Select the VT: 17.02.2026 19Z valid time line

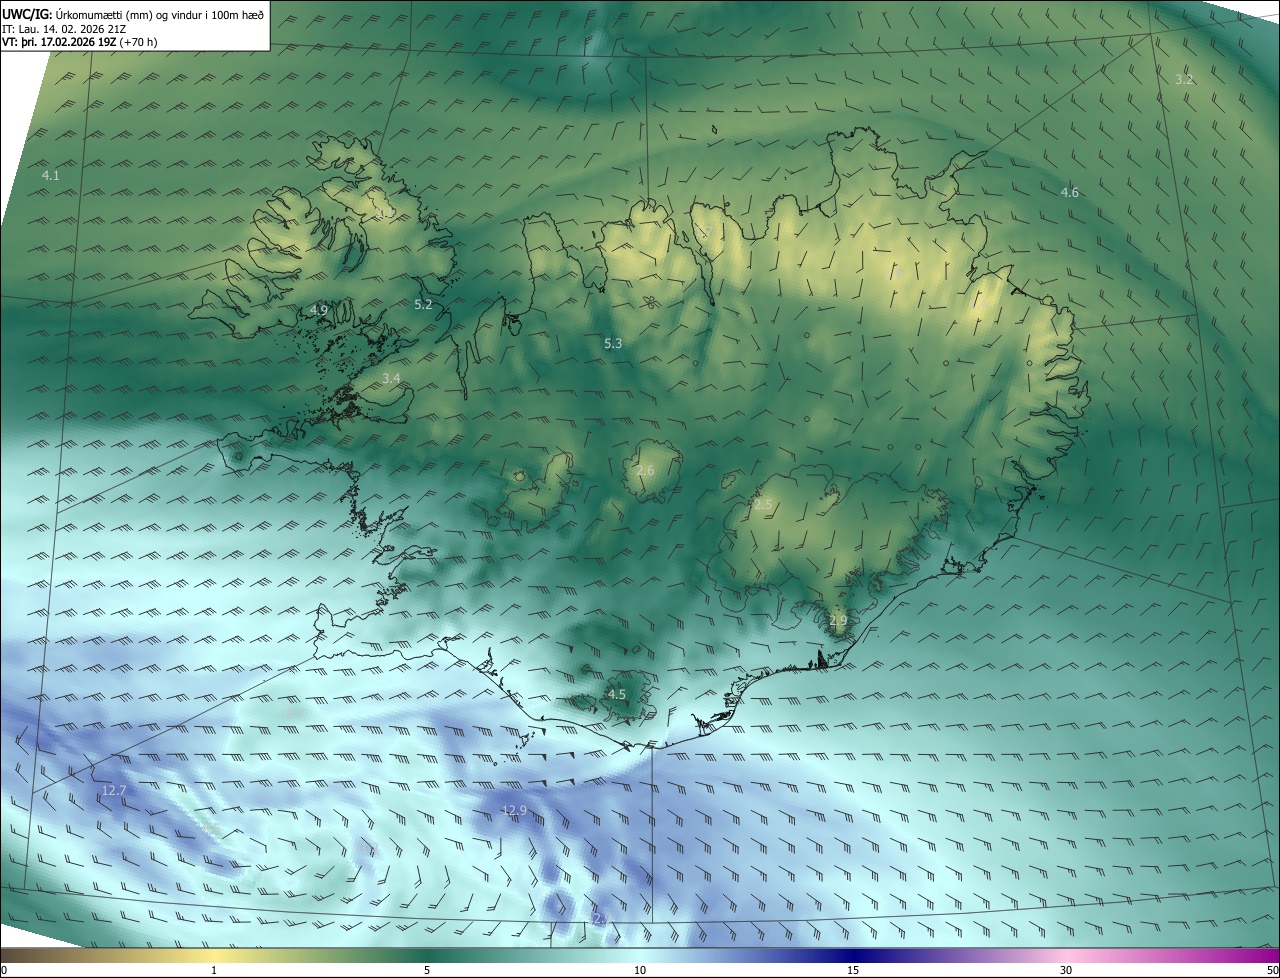click(80, 42)
